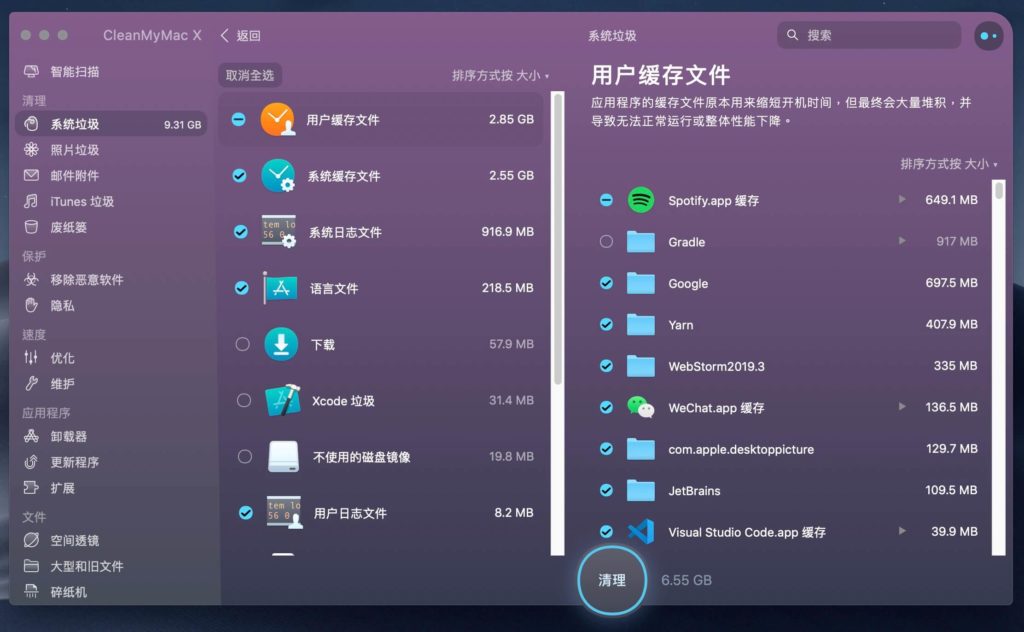Click the Maintenance wrench icon

[31, 383]
